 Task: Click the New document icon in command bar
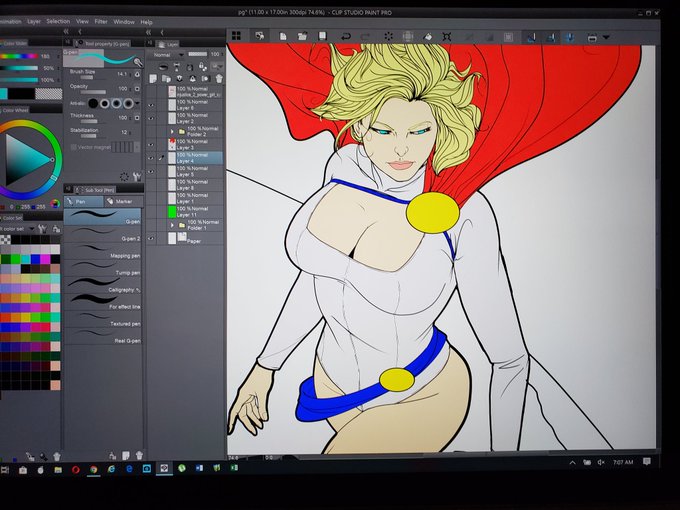coord(283,36)
